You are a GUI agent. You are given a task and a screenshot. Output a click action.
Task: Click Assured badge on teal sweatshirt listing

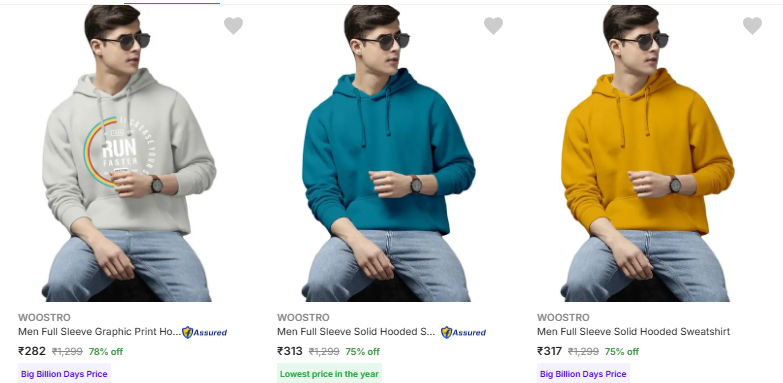pos(463,332)
